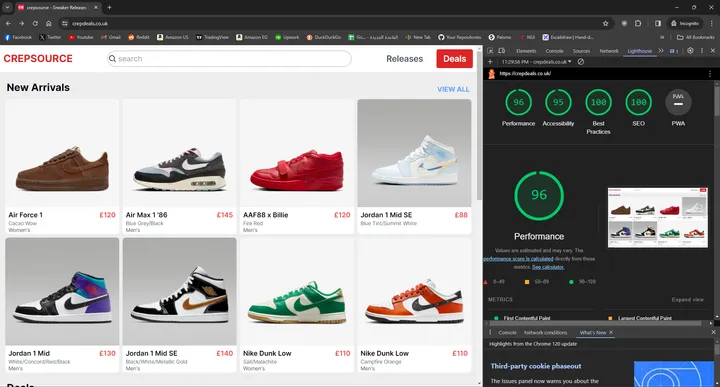Click the CREPSOURCE logo
720x387 pixels.
pyautogui.click(x=38, y=59)
